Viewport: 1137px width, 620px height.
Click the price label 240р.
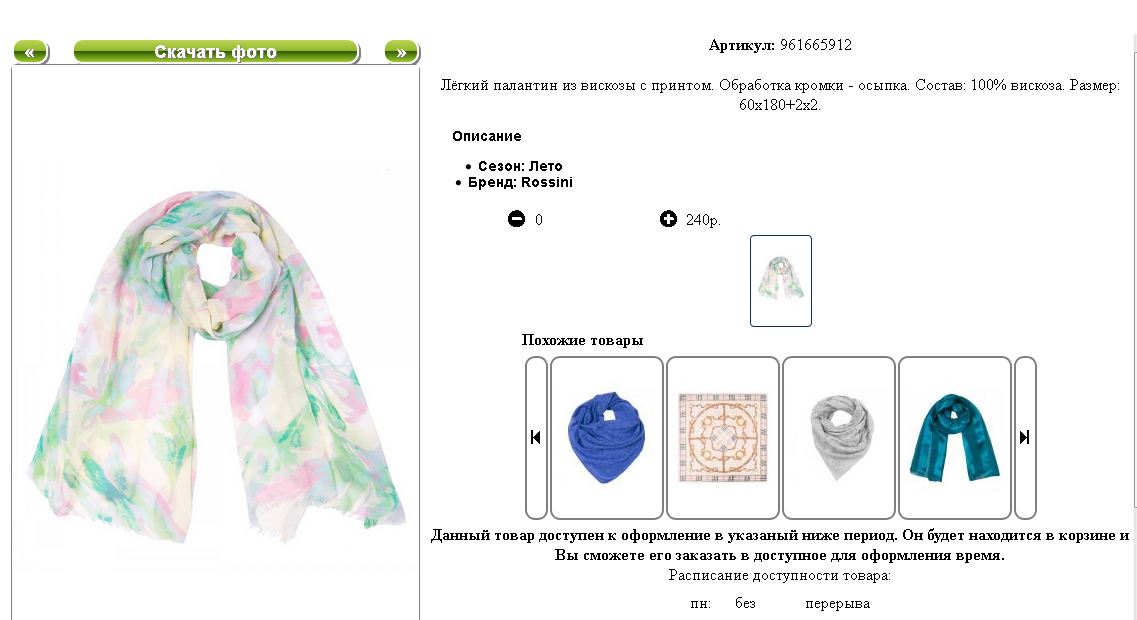point(703,220)
